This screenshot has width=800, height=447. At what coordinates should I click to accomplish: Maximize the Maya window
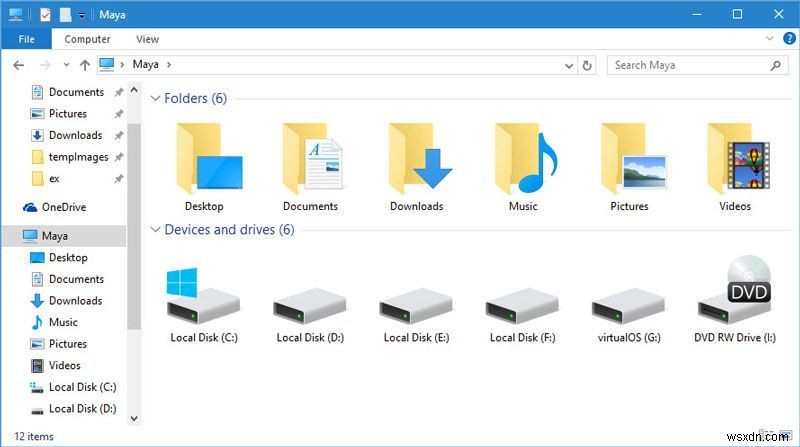tap(737, 14)
